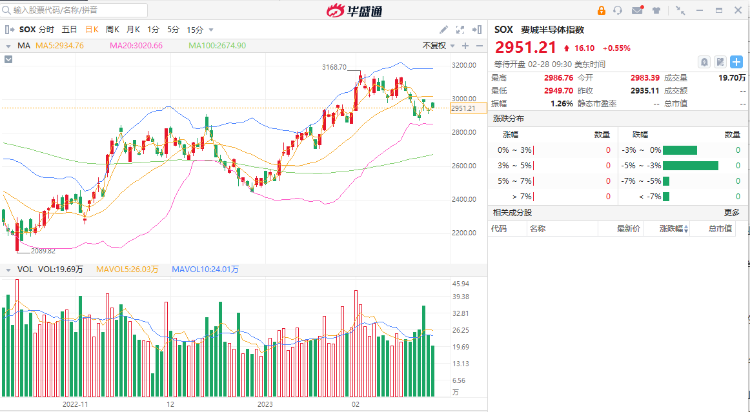This screenshot has height=412, width=750.
Task: Open the 15分 interval dropdown arrow
Action: coord(209,30)
